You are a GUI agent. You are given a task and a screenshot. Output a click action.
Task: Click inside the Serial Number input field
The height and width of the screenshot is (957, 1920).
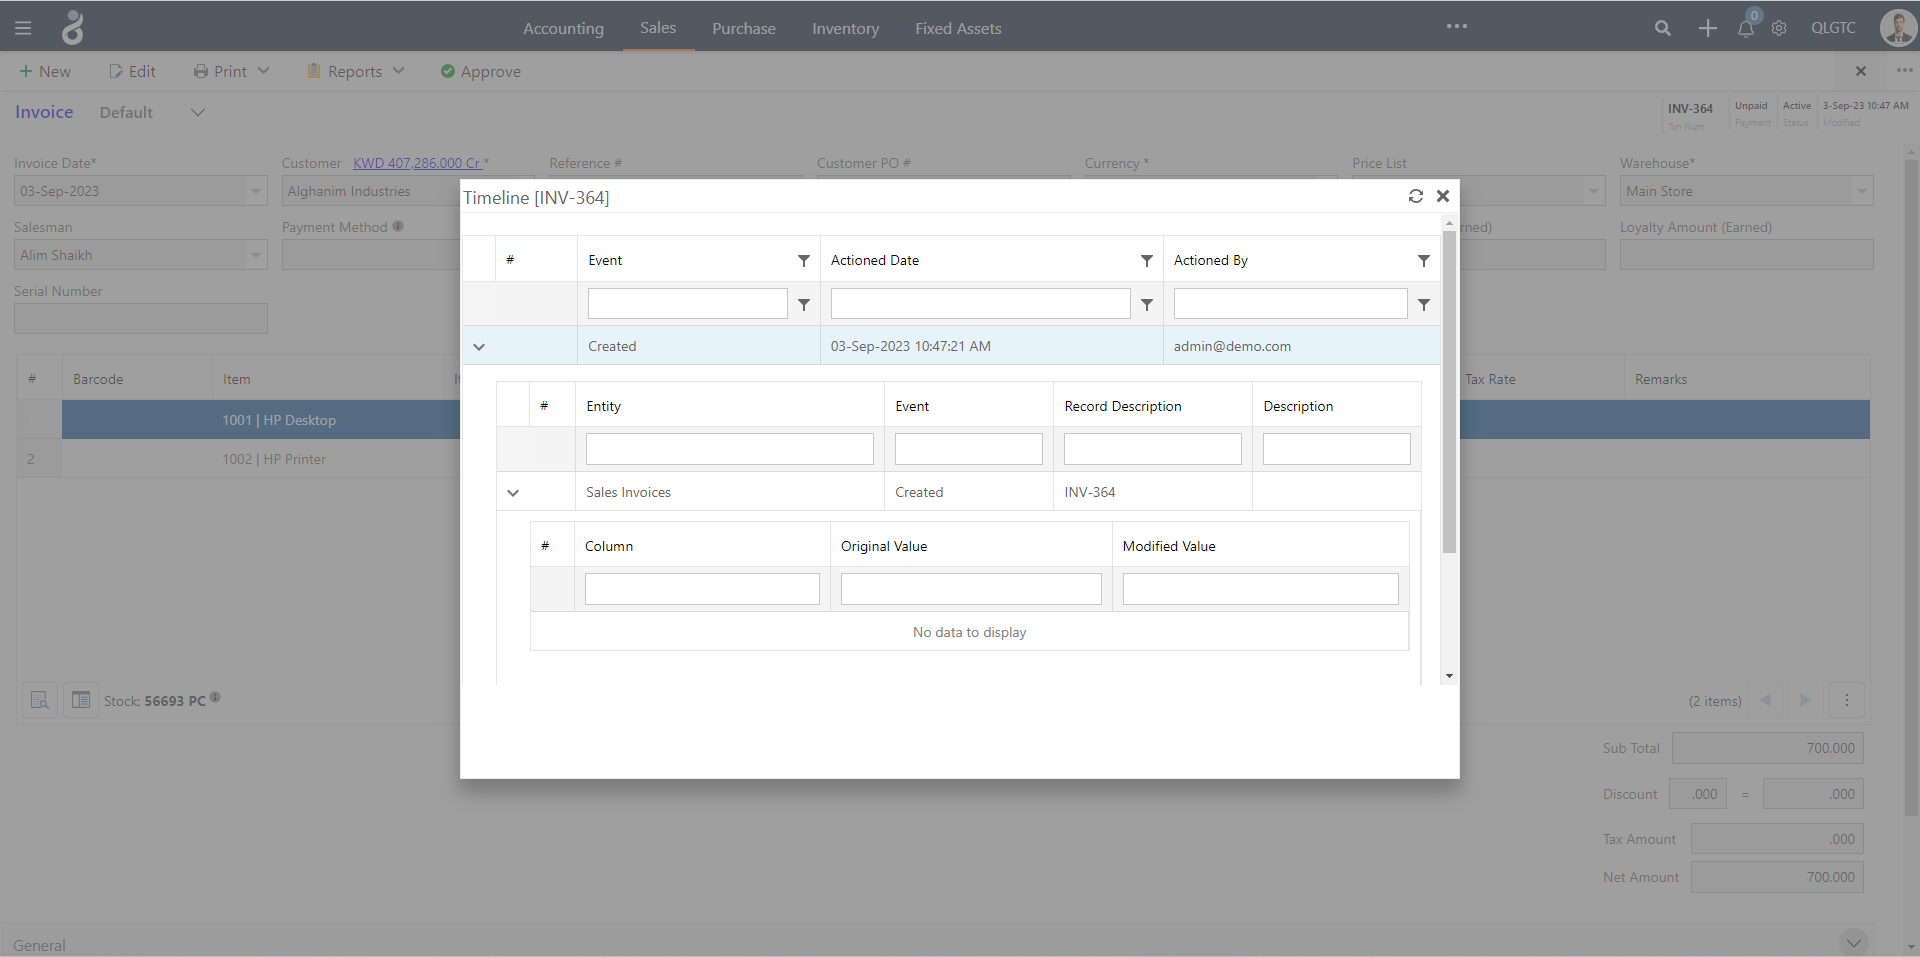pyautogui.click(x=140, y=318)
